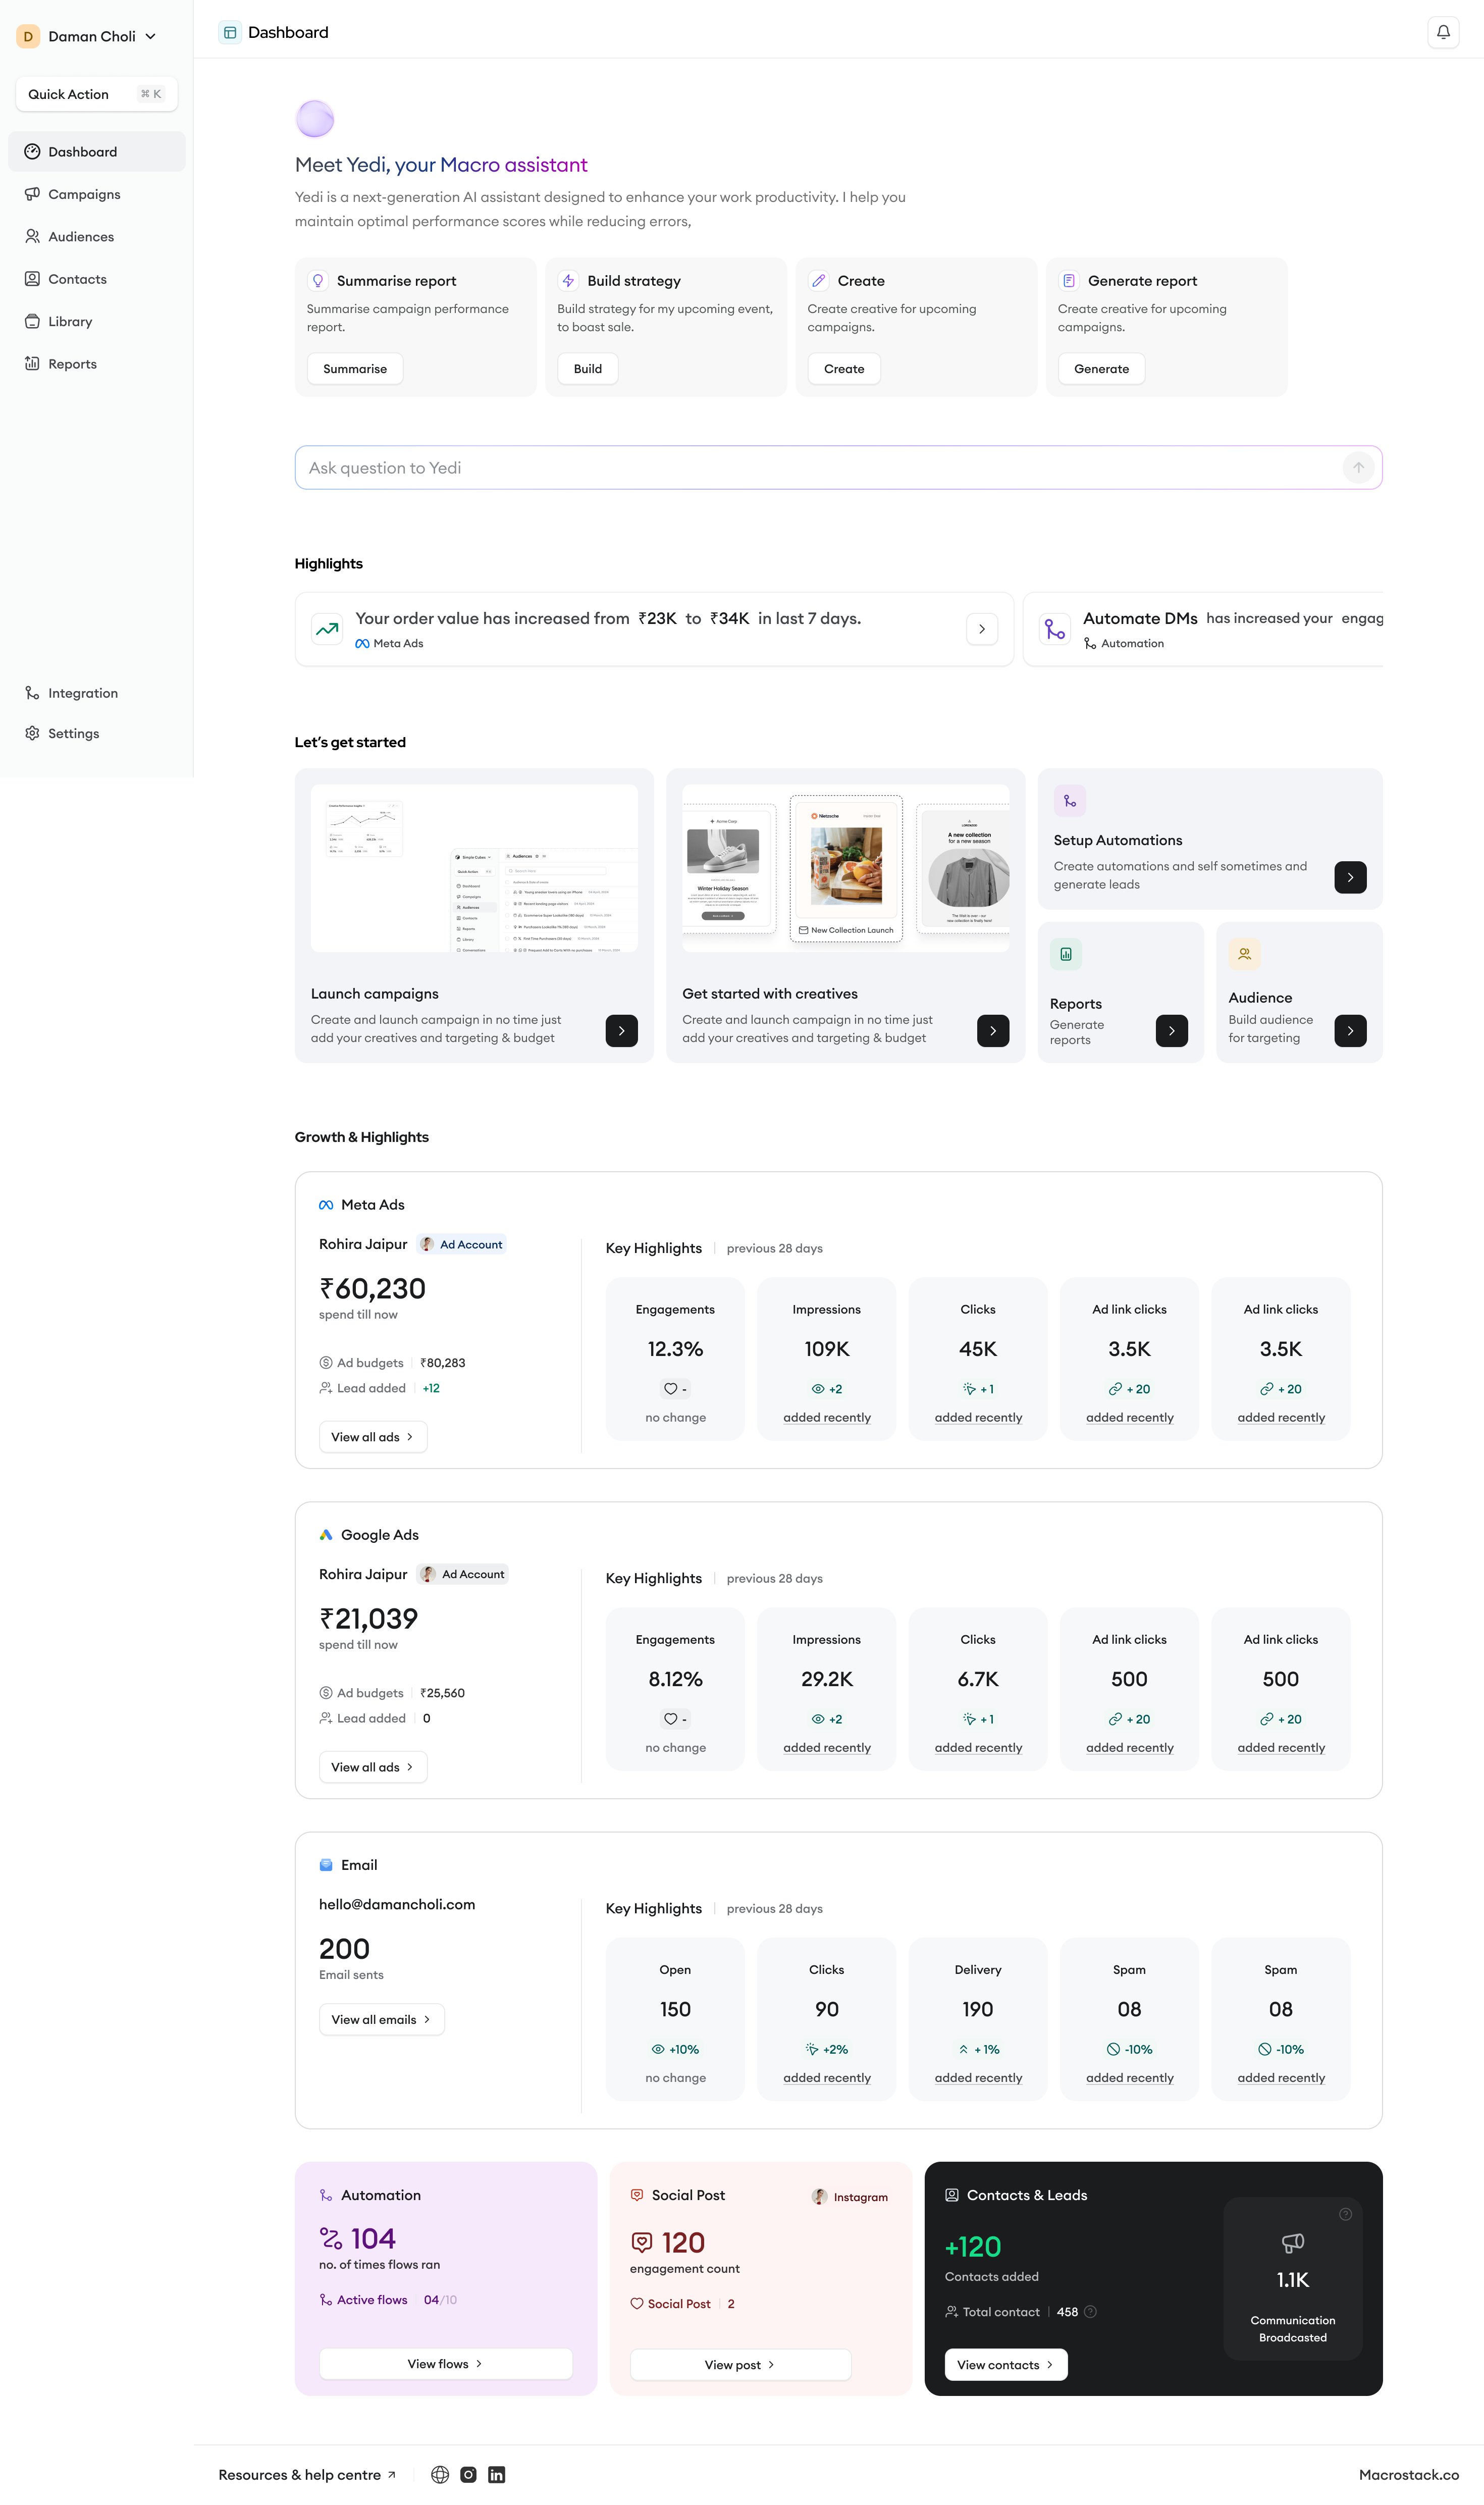This screenshot has width=1484, height=2505.
Task: Open Settings in the sidebar
Action: (97, 733)
